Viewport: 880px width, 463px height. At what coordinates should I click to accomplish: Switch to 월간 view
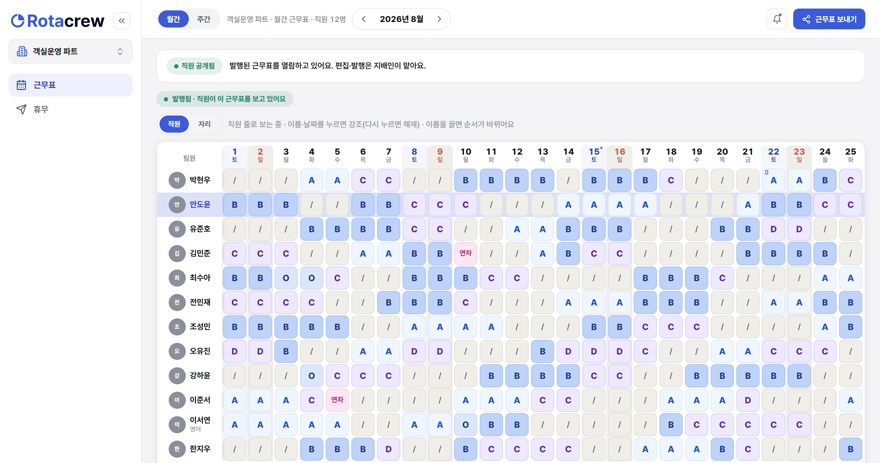(x=173, y=19)
